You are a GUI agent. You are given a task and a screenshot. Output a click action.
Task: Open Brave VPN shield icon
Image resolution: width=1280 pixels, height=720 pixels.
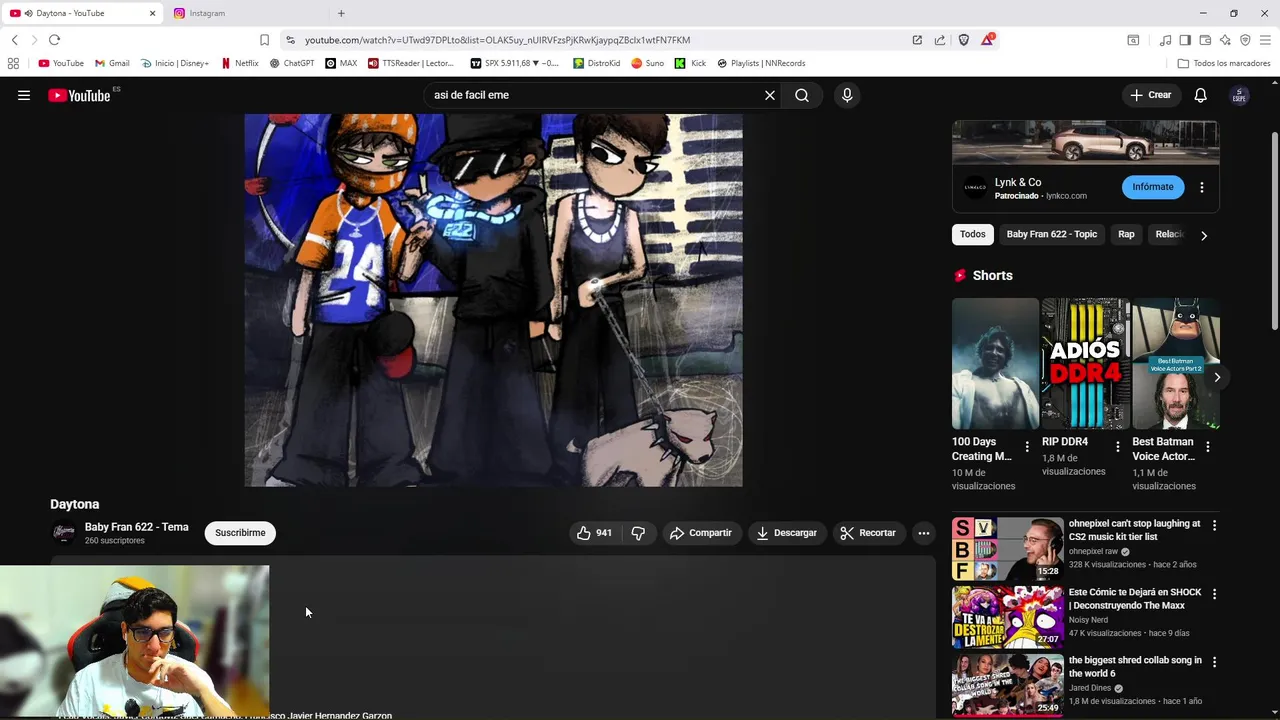tap(1245, 40)
